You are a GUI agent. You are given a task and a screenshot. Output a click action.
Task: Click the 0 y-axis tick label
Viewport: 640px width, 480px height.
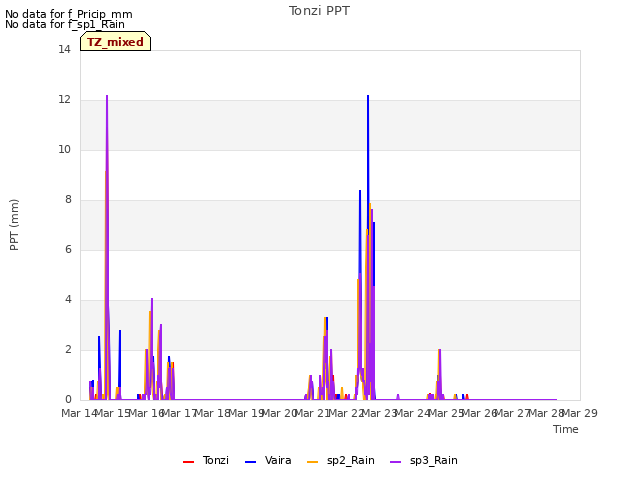[x=68, y=400]
